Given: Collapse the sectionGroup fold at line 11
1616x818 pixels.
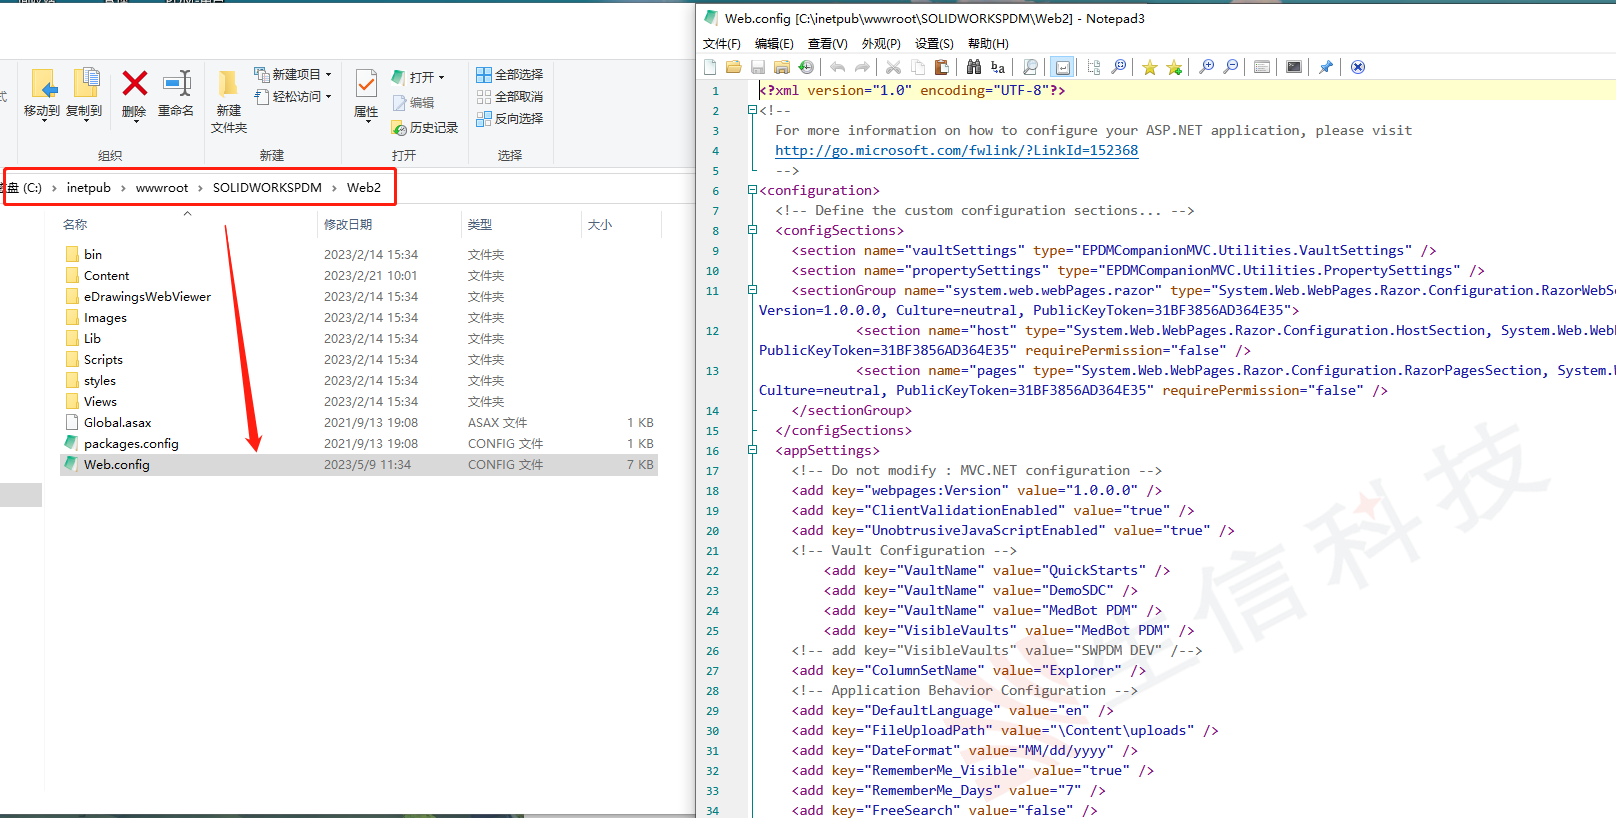Looking at the screenshot, I should pos(752,290).
